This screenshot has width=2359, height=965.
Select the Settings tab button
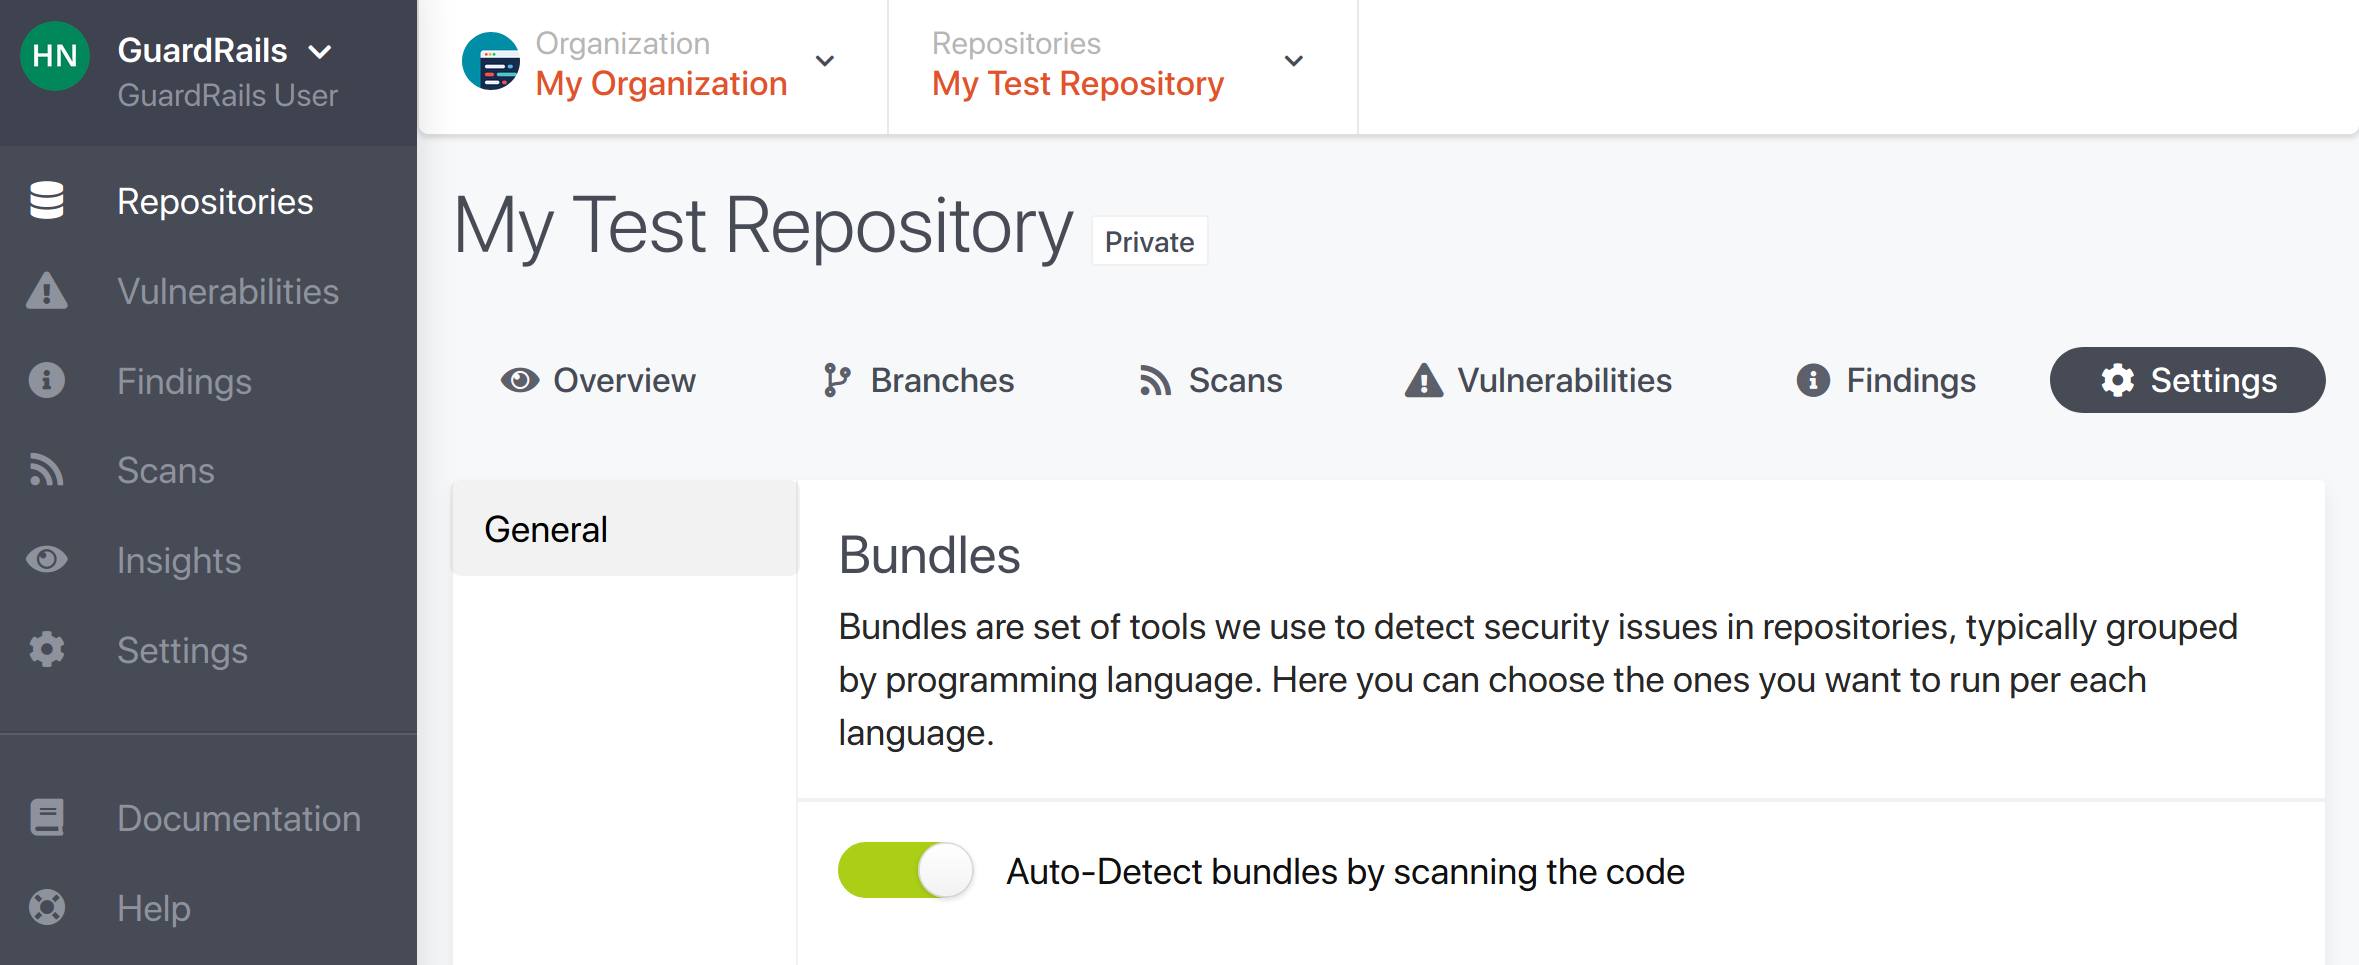pos(2187,380)
